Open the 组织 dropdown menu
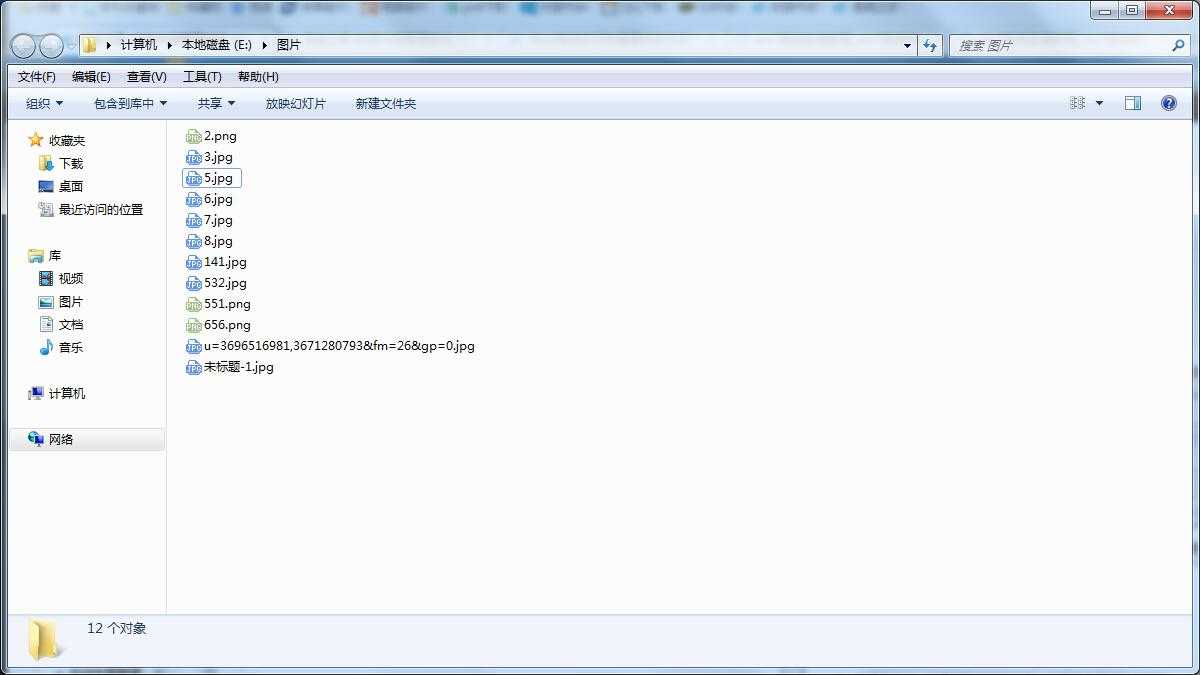Screen dimensions: 1200x675 (x=42, y=103)
